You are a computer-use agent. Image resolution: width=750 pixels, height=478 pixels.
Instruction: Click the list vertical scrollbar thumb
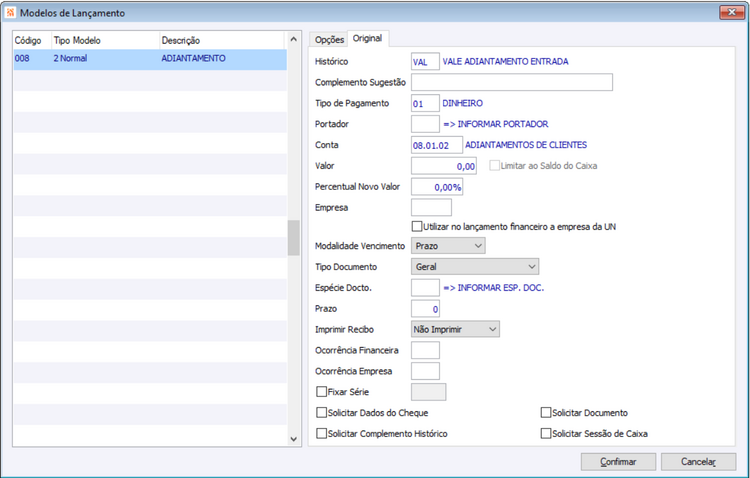click(294, 238)
